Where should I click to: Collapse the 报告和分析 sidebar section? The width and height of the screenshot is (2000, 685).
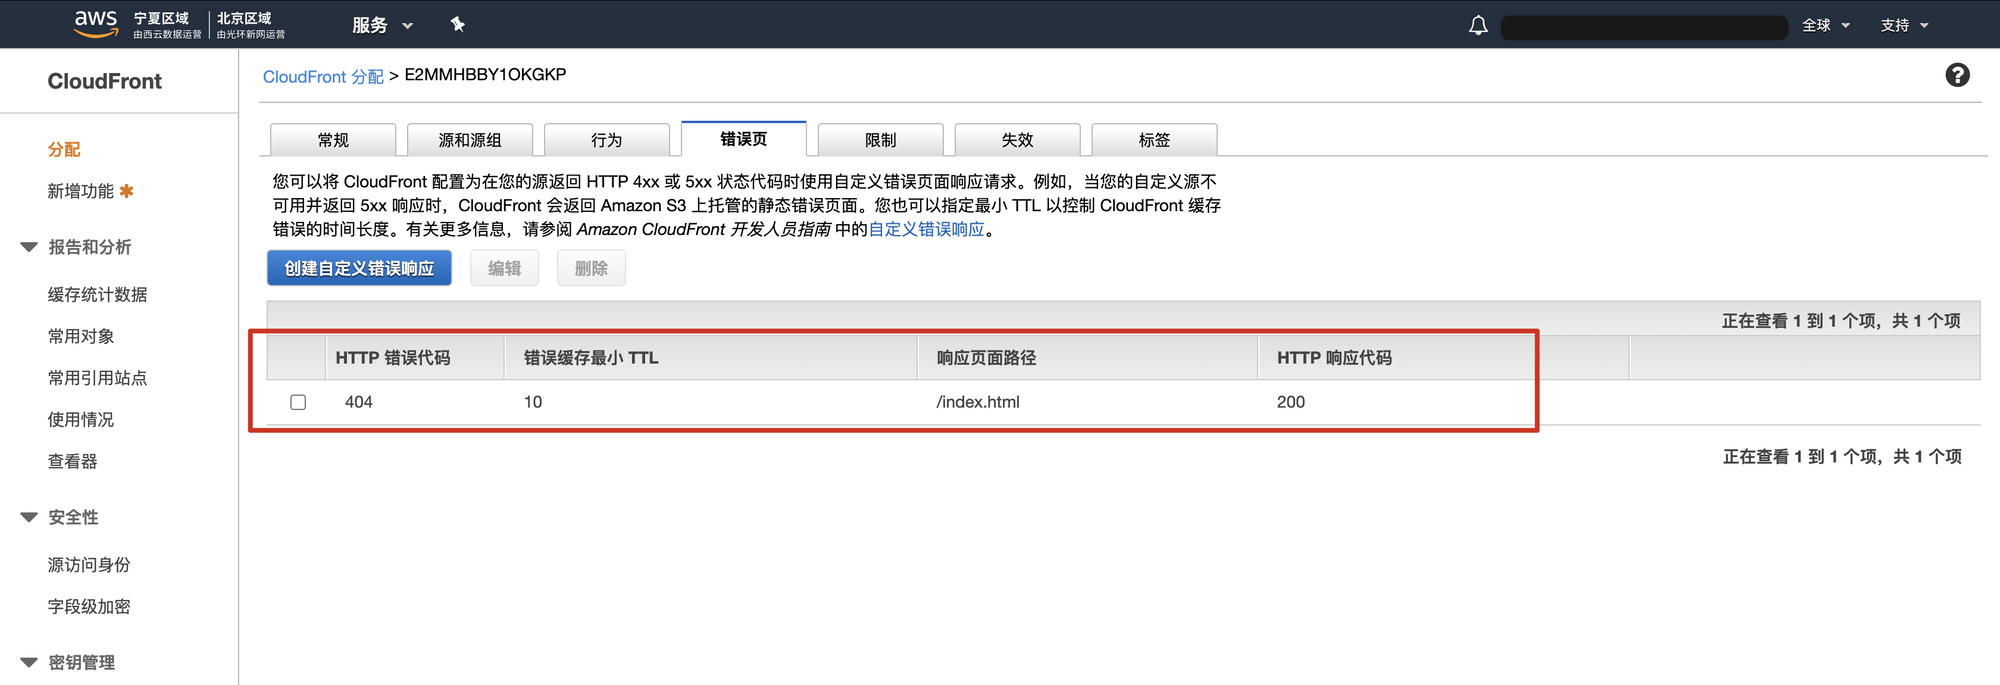[29, 247]
